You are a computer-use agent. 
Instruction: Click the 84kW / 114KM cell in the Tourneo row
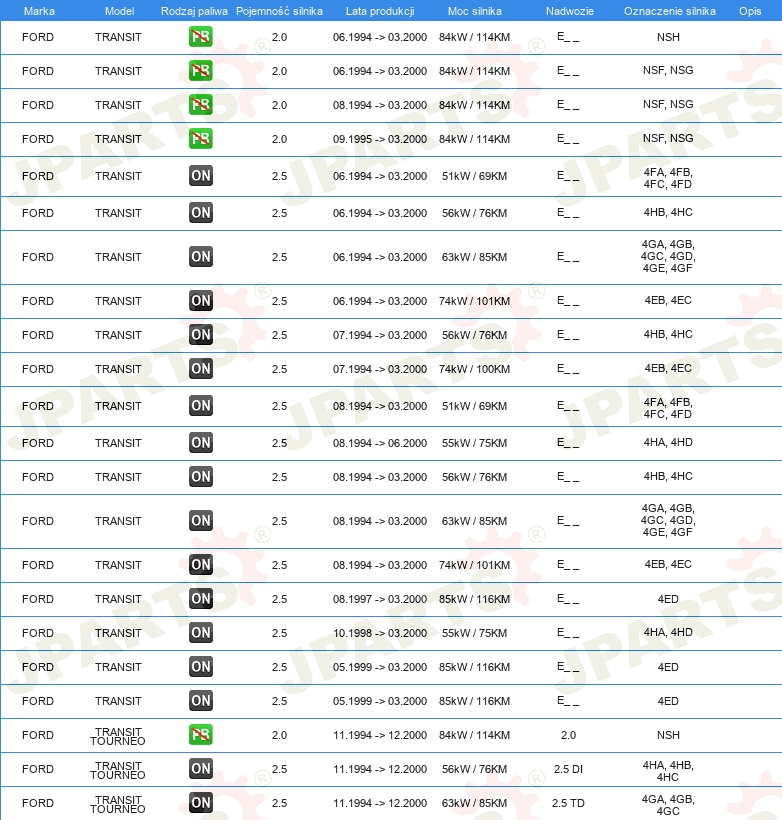pyautogui.click(x=474, y=735)
